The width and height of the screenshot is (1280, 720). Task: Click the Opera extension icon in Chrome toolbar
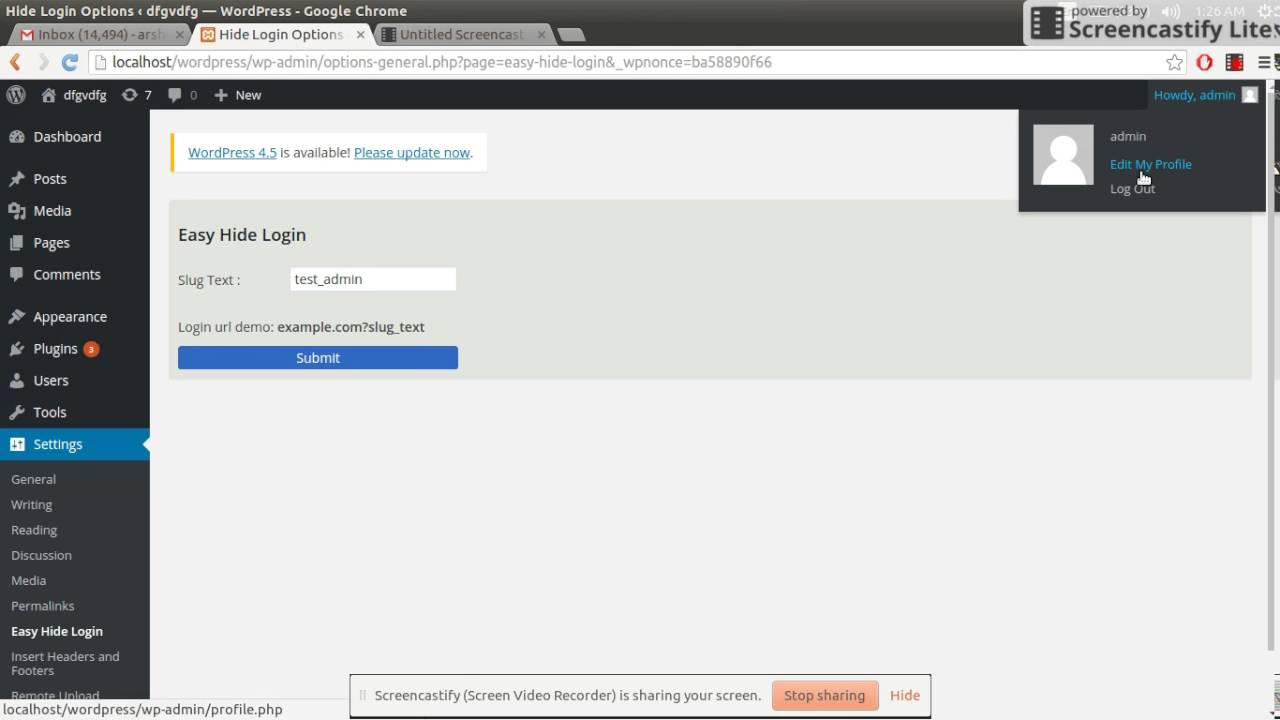(1204, 62)
